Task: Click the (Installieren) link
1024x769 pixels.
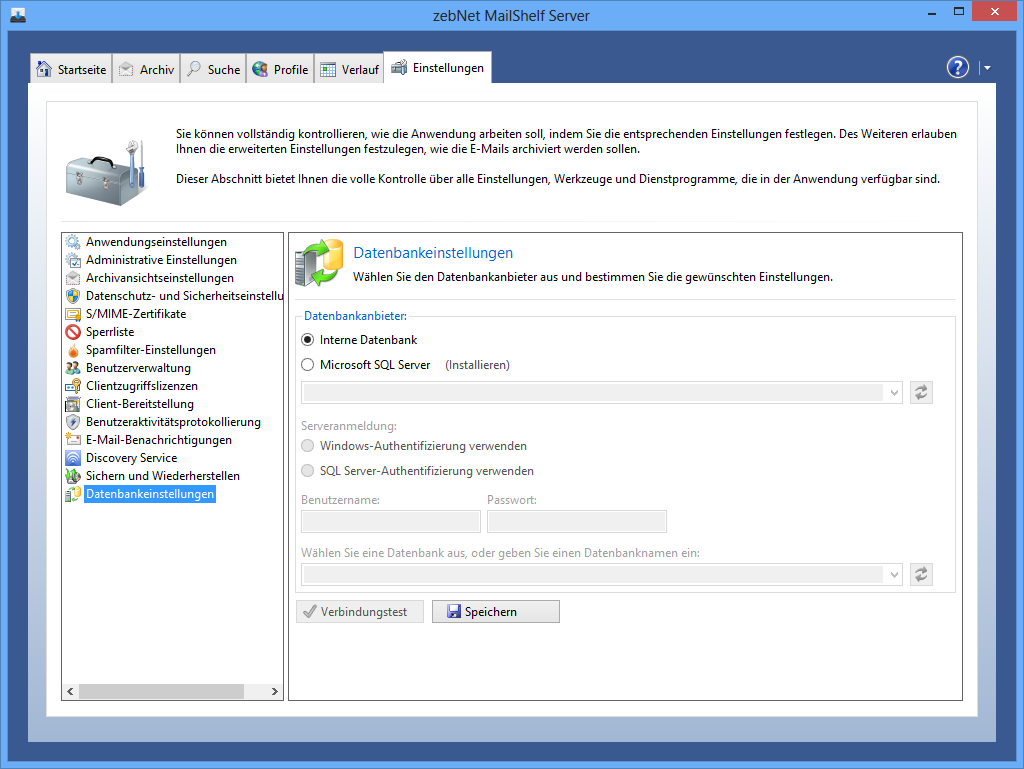Action: click(x=477, y=365)
